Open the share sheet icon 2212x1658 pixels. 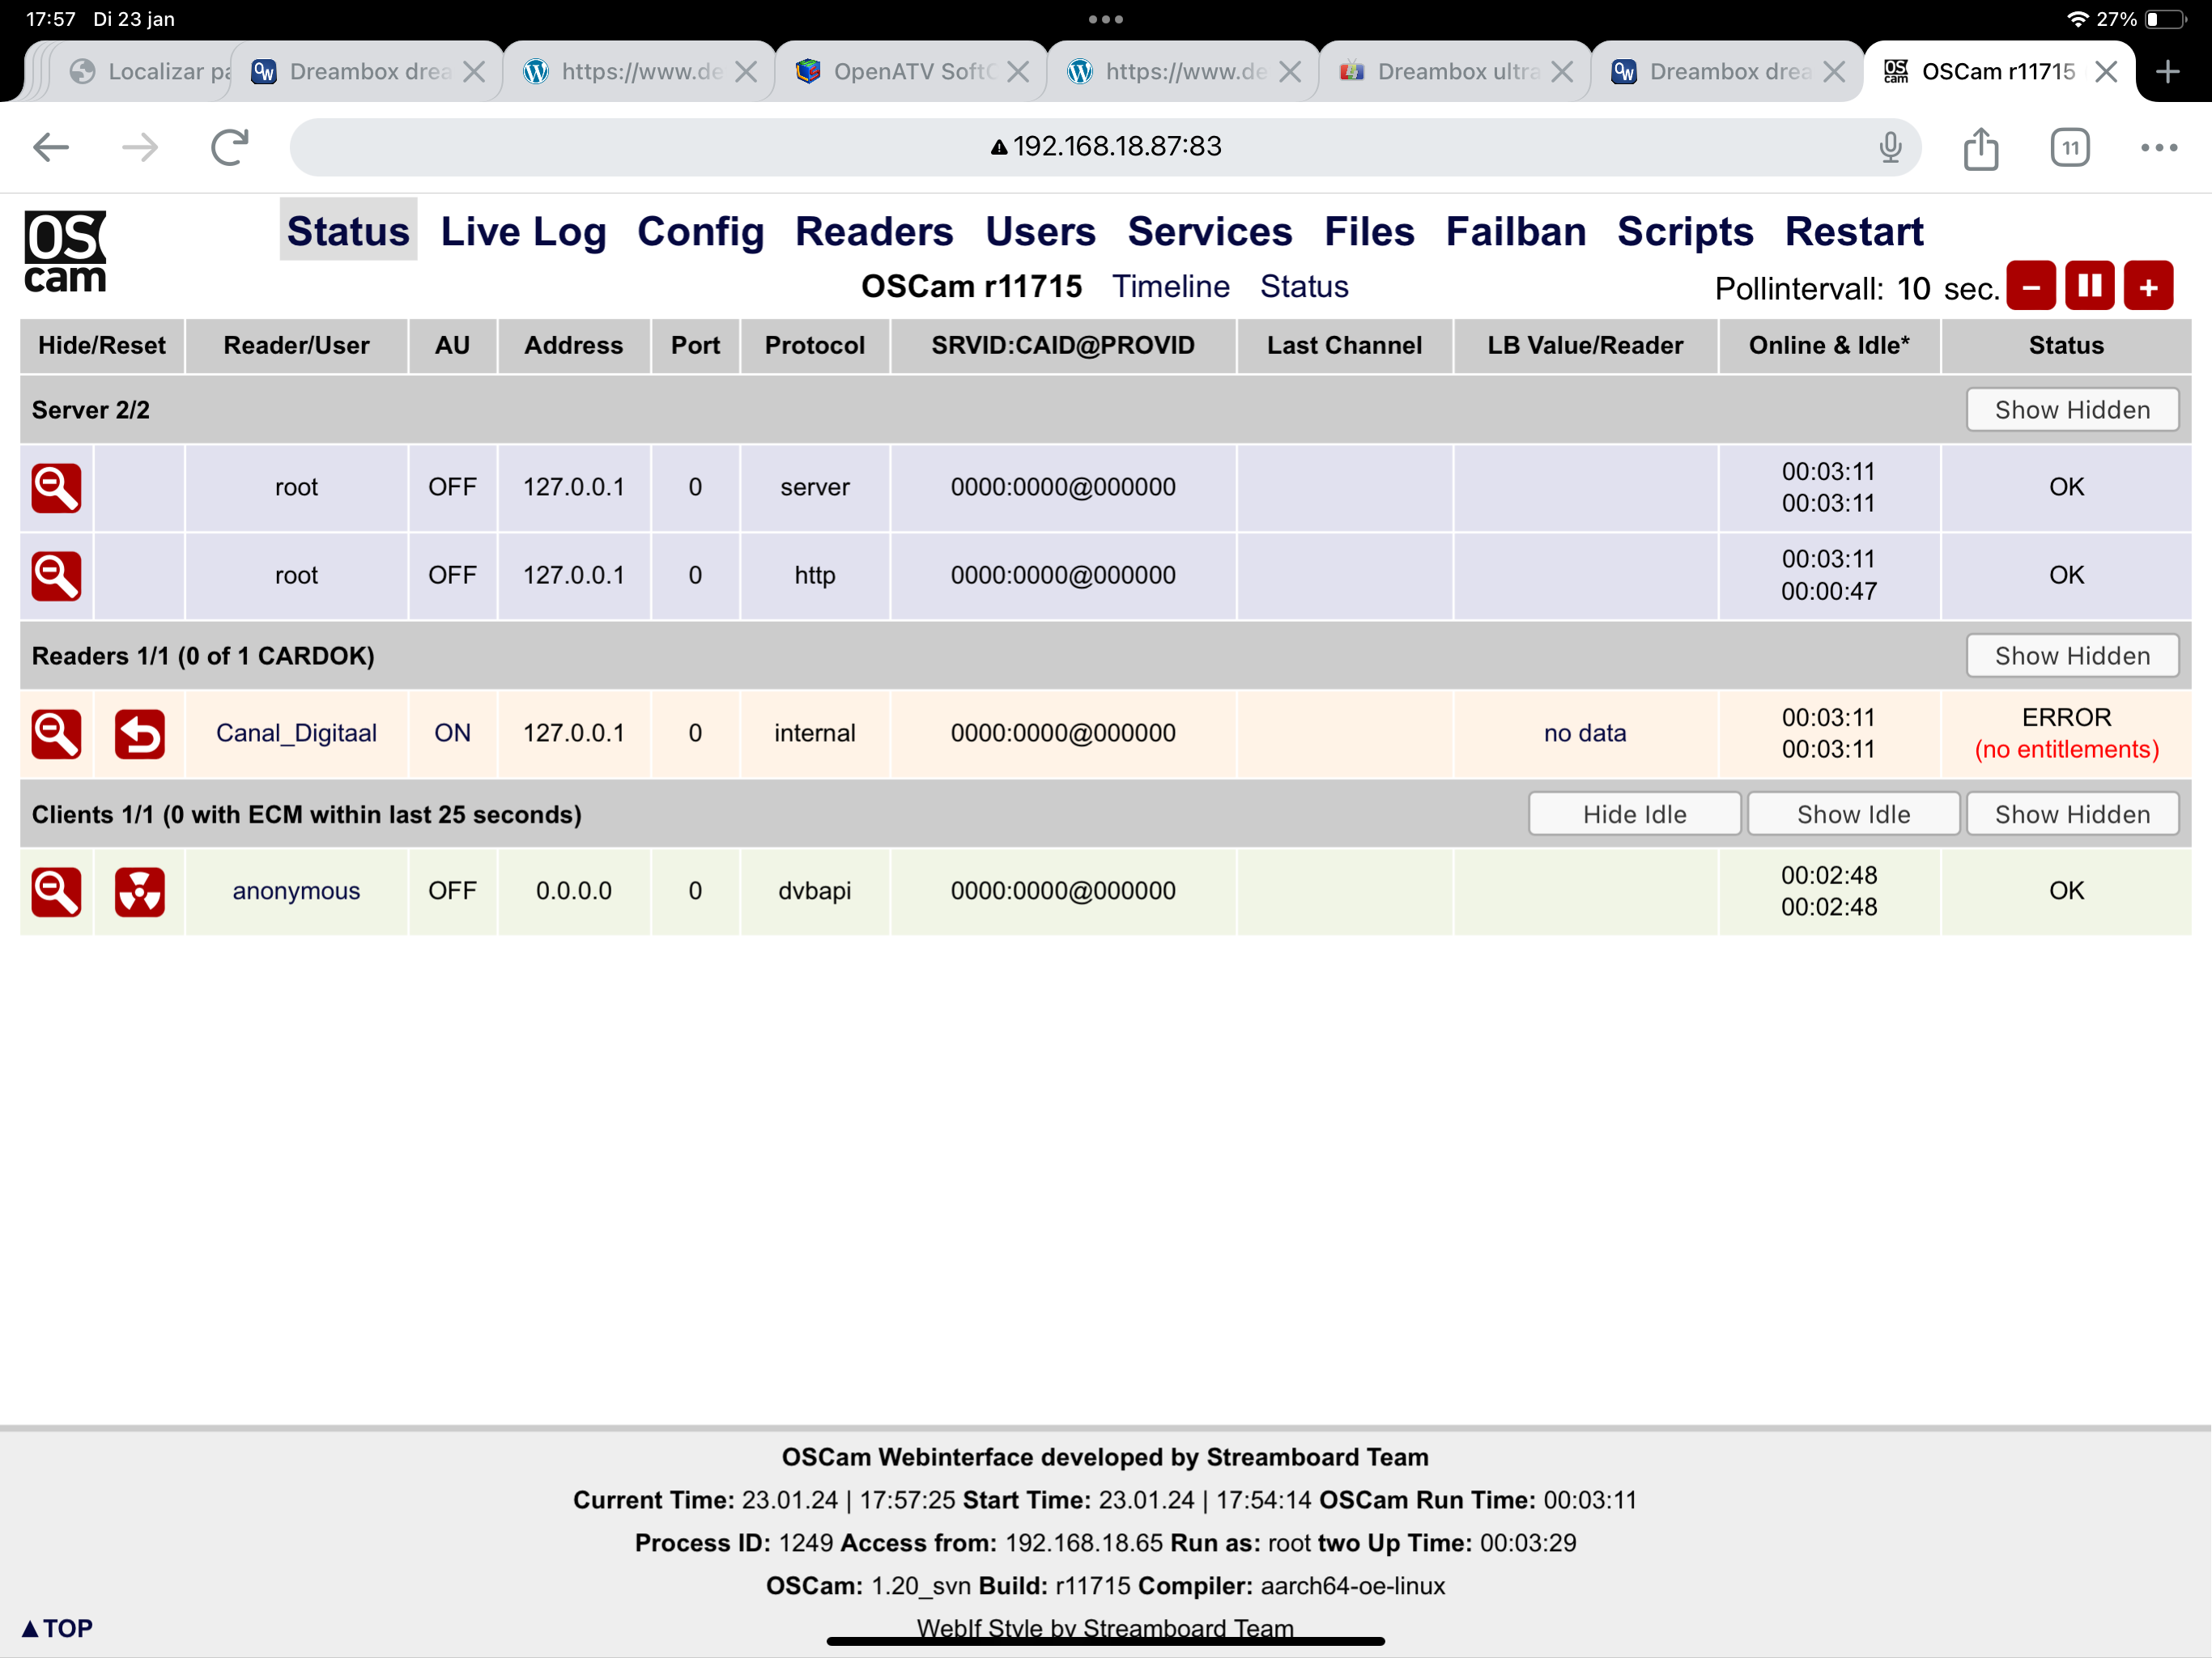(x=1981, y=147)
